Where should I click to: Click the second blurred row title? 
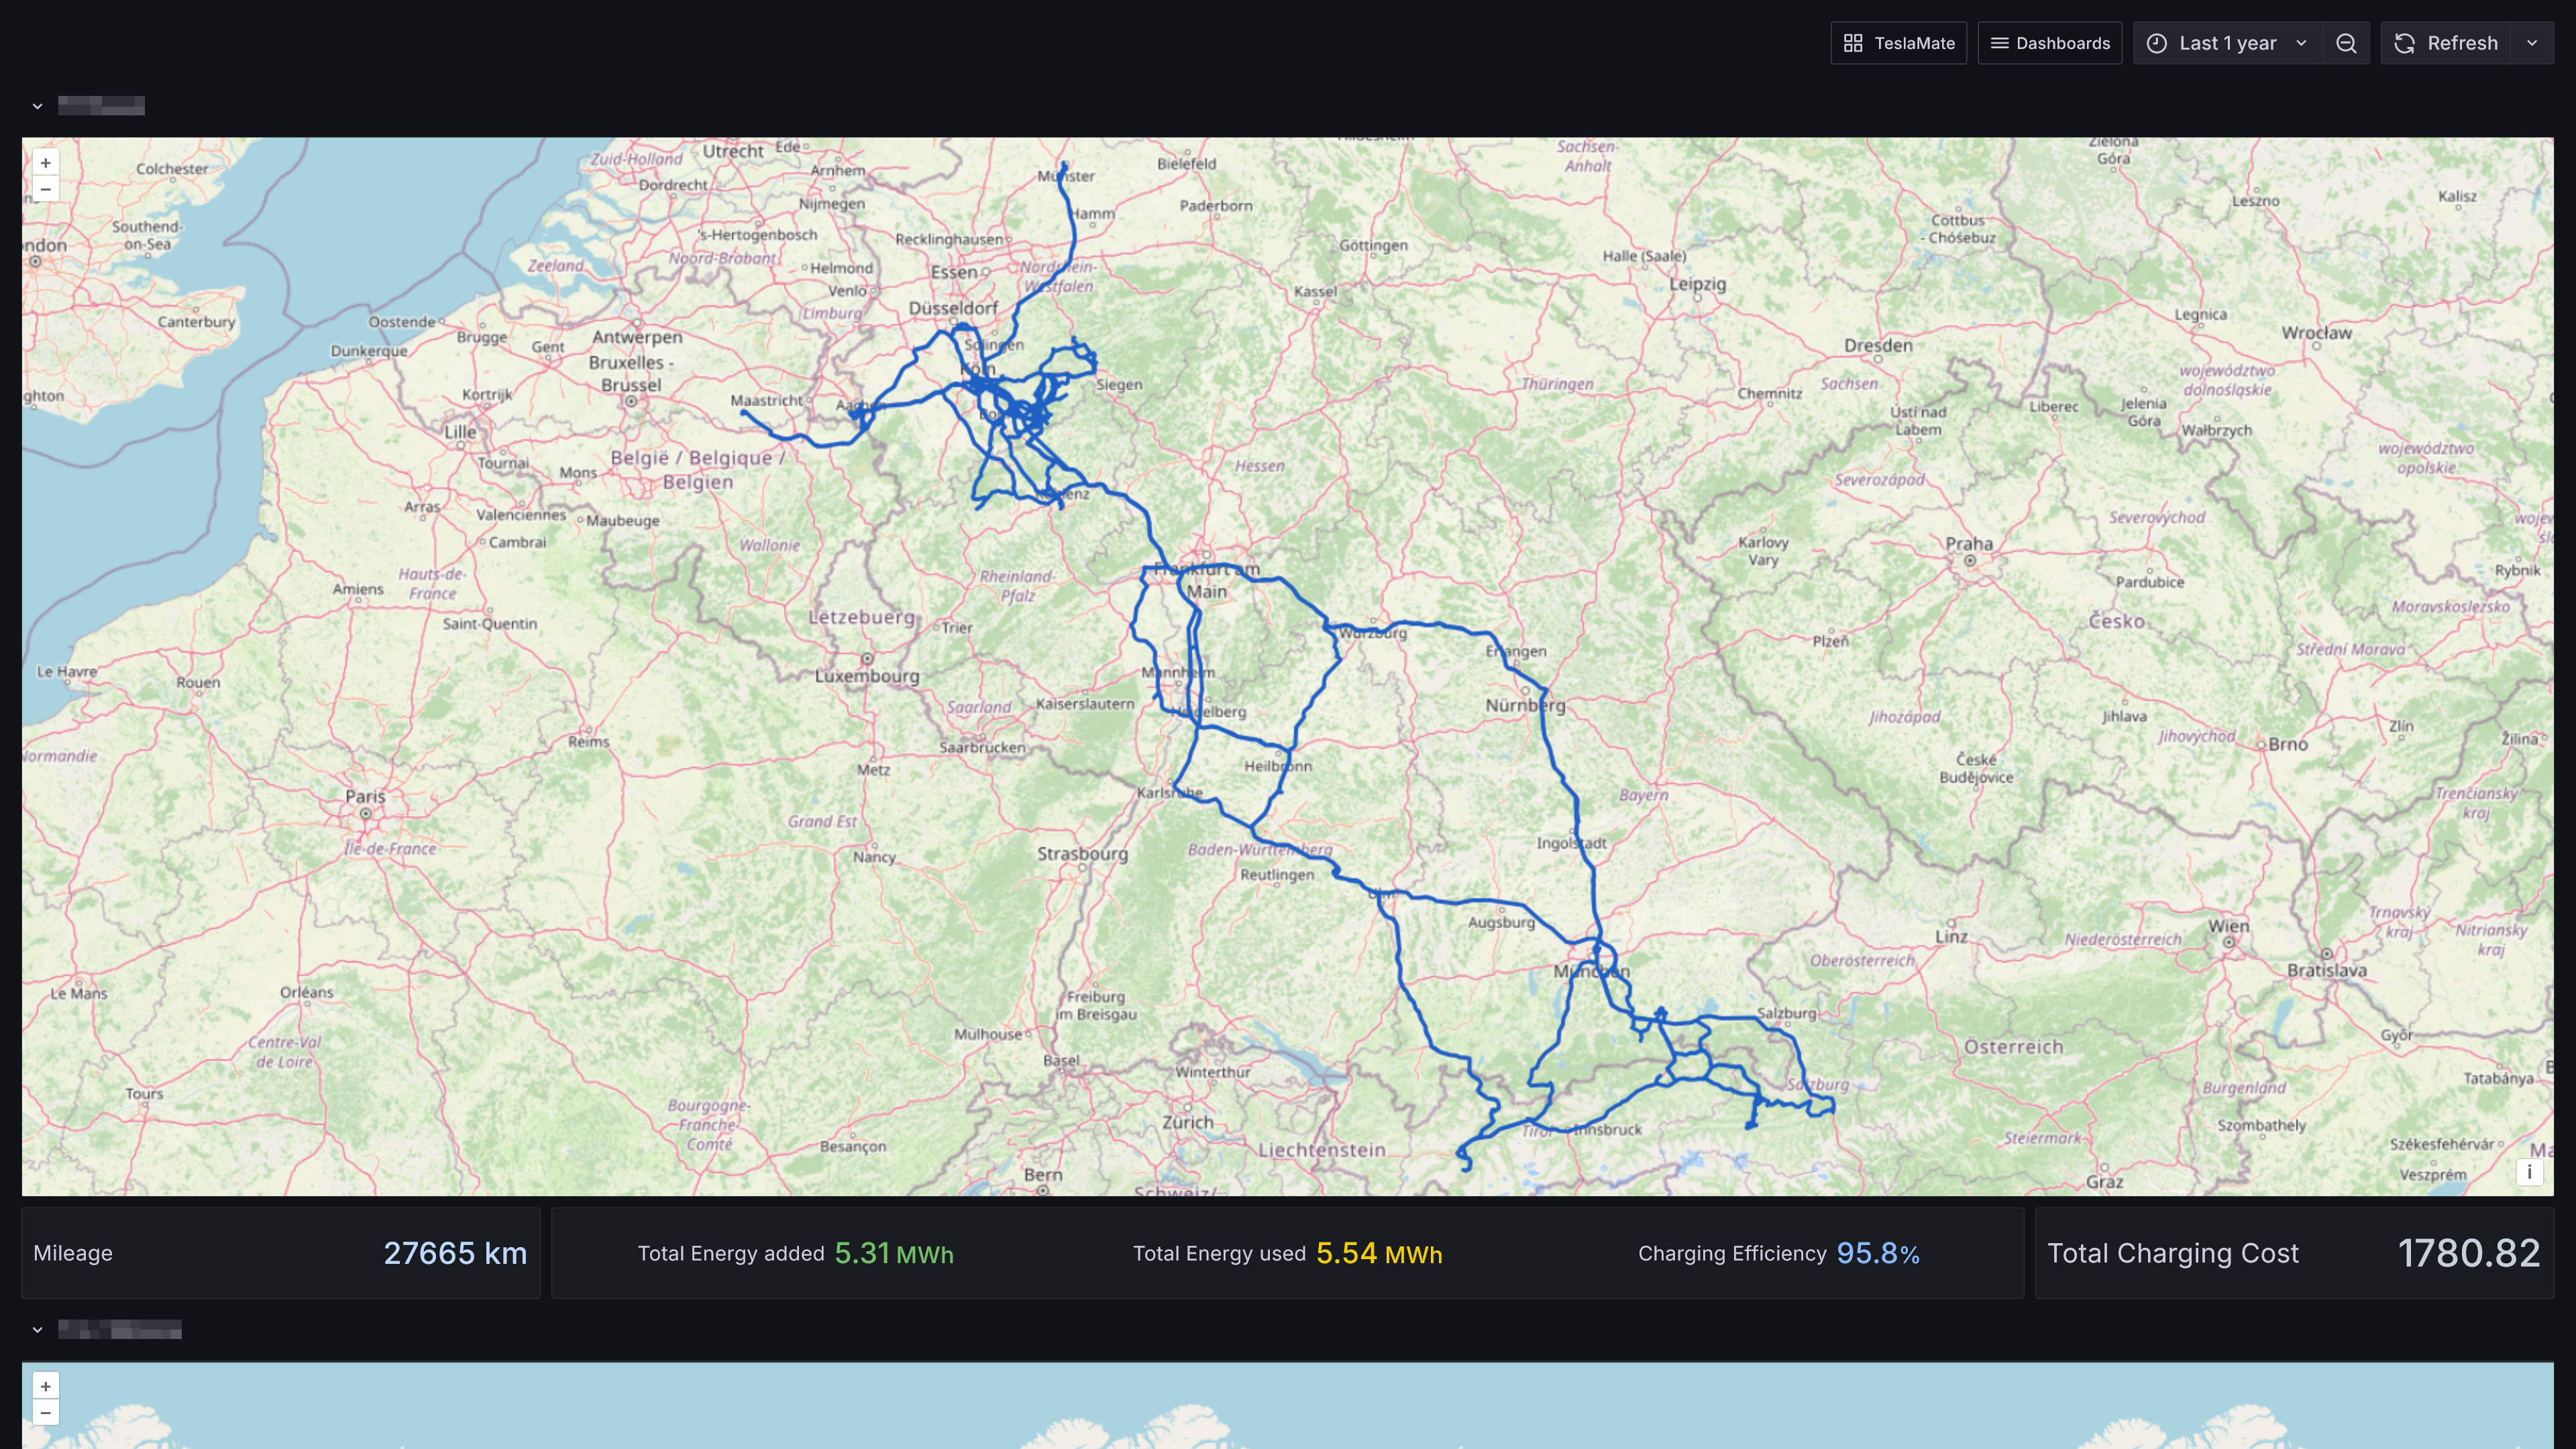[x=120, y=1330]
